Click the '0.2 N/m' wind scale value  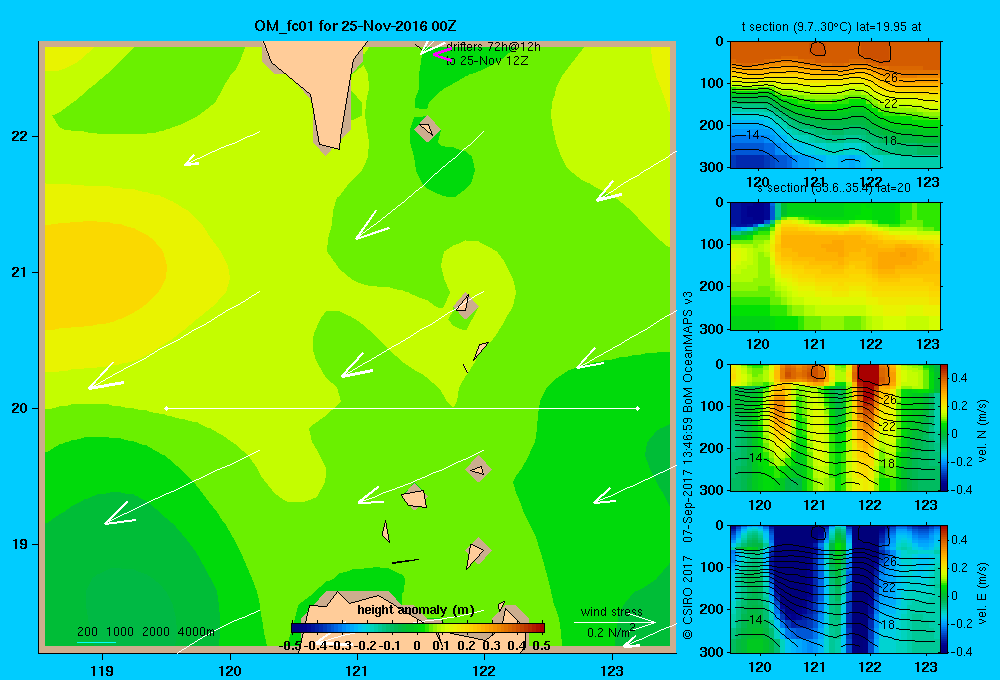click(611, 632)
